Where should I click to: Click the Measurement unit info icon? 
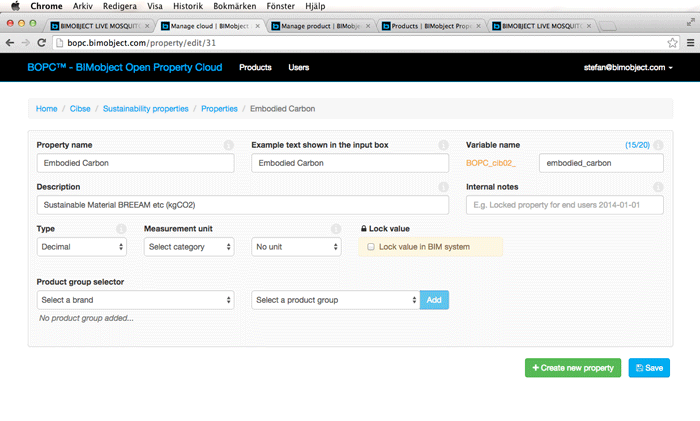pos(336,229)
